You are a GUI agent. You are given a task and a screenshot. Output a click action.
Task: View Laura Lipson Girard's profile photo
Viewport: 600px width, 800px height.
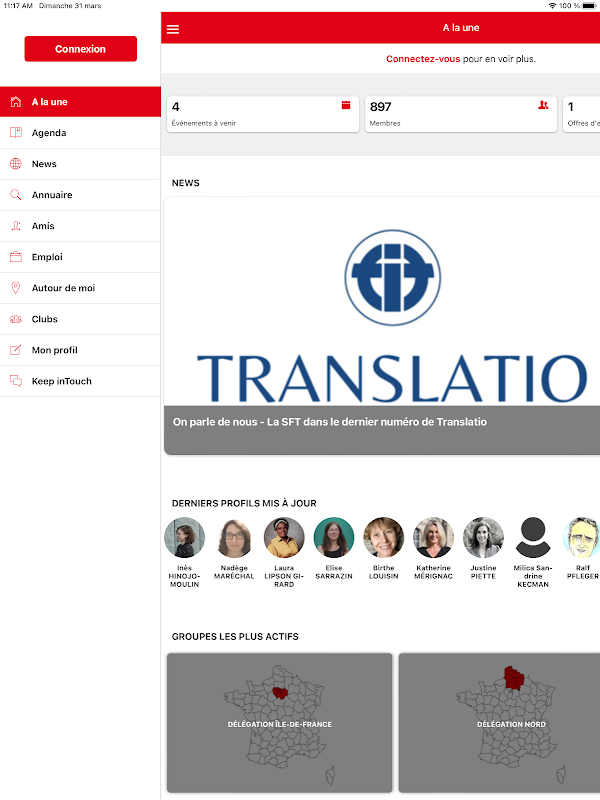coord(284,537)
